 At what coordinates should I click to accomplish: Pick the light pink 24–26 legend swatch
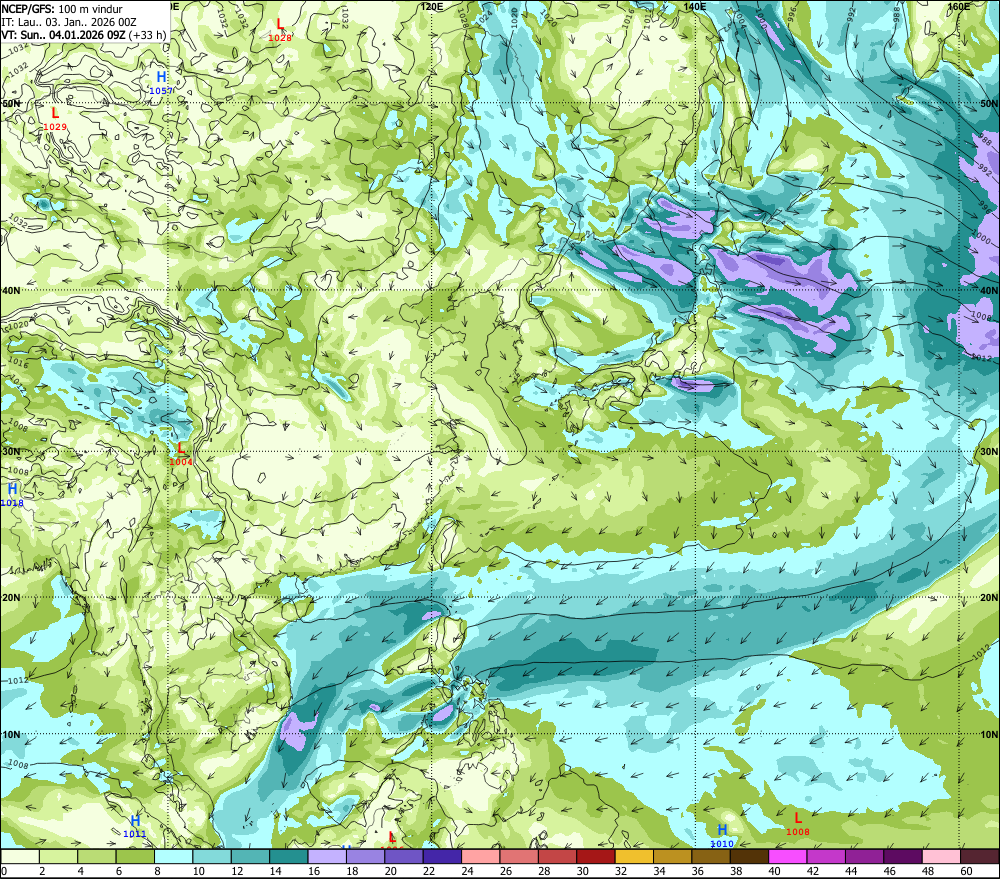(481, 856)
